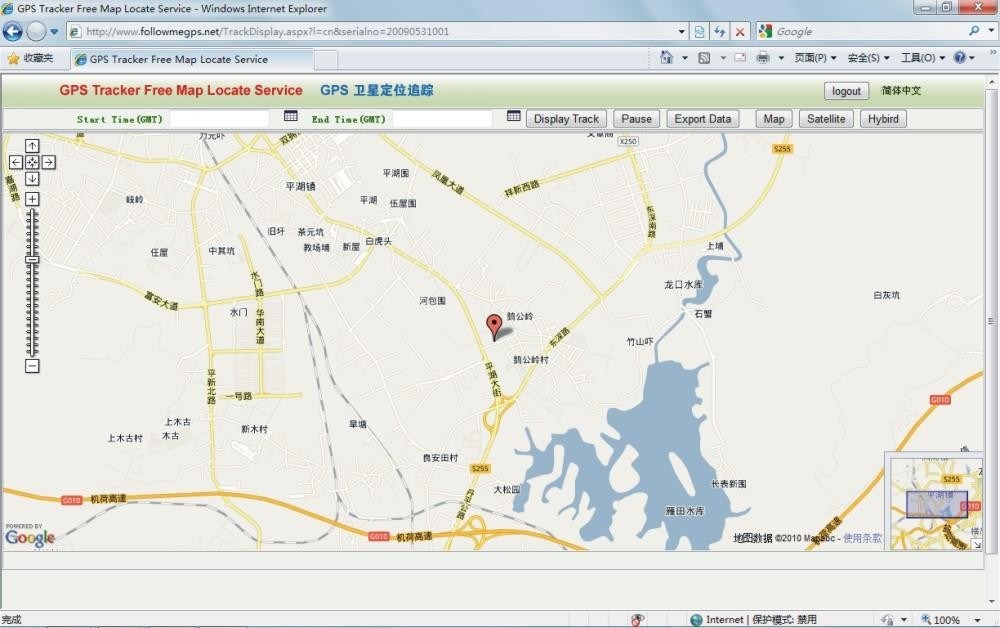Expand the 安全(S) dropdown menu

[x=869, y=58]
